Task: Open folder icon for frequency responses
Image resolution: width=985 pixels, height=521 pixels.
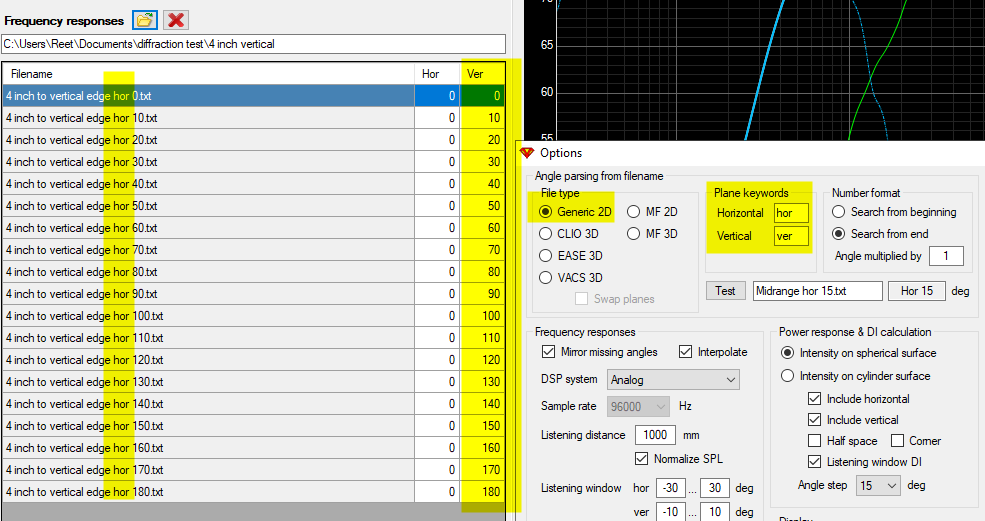Action: (x=145, y=20)
